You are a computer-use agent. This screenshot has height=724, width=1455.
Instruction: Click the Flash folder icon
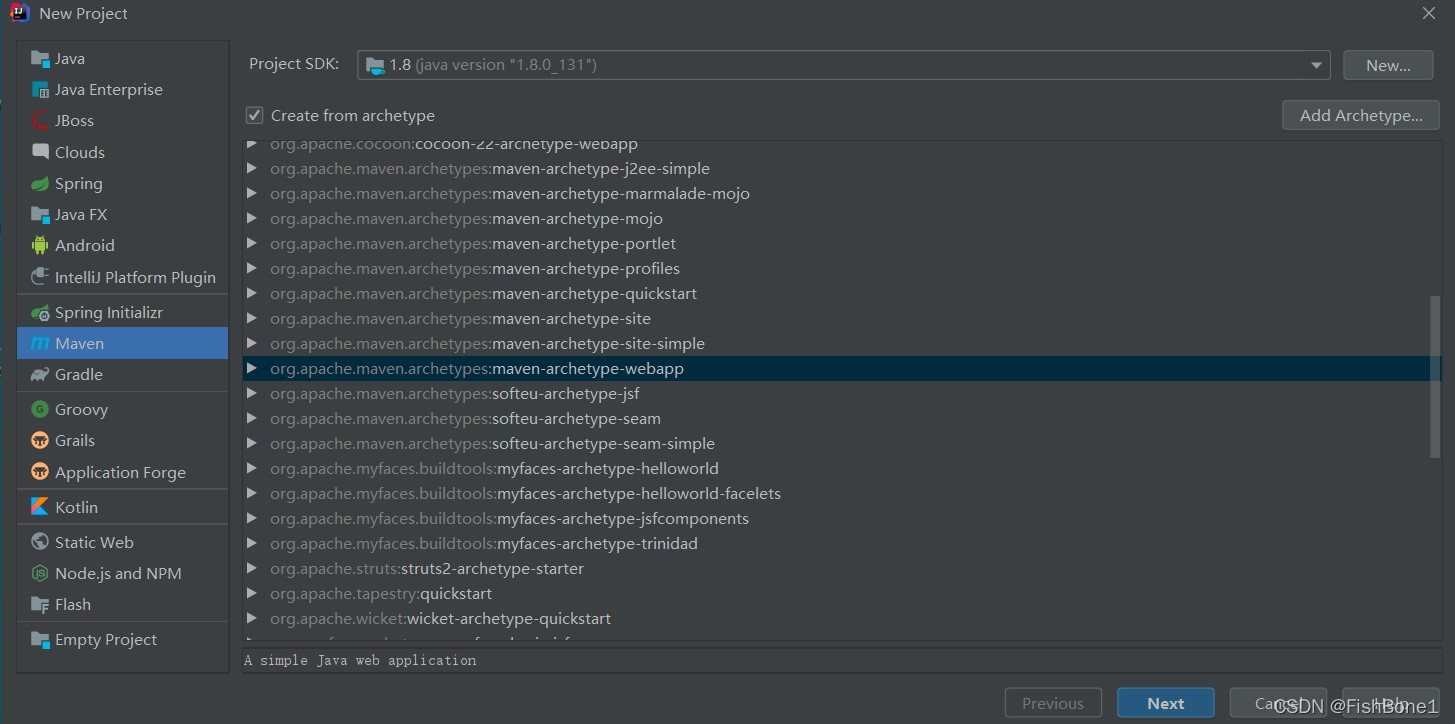coord(40,605)
